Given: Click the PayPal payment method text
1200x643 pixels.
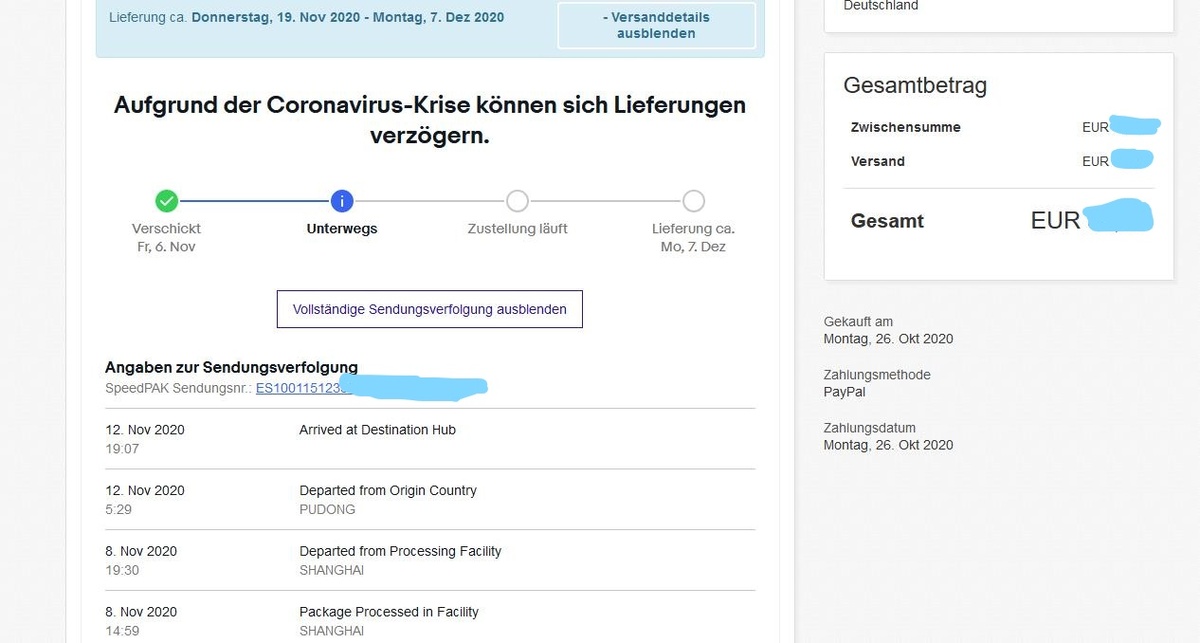Looking at the screenshot, I should [x=844, y=392].
